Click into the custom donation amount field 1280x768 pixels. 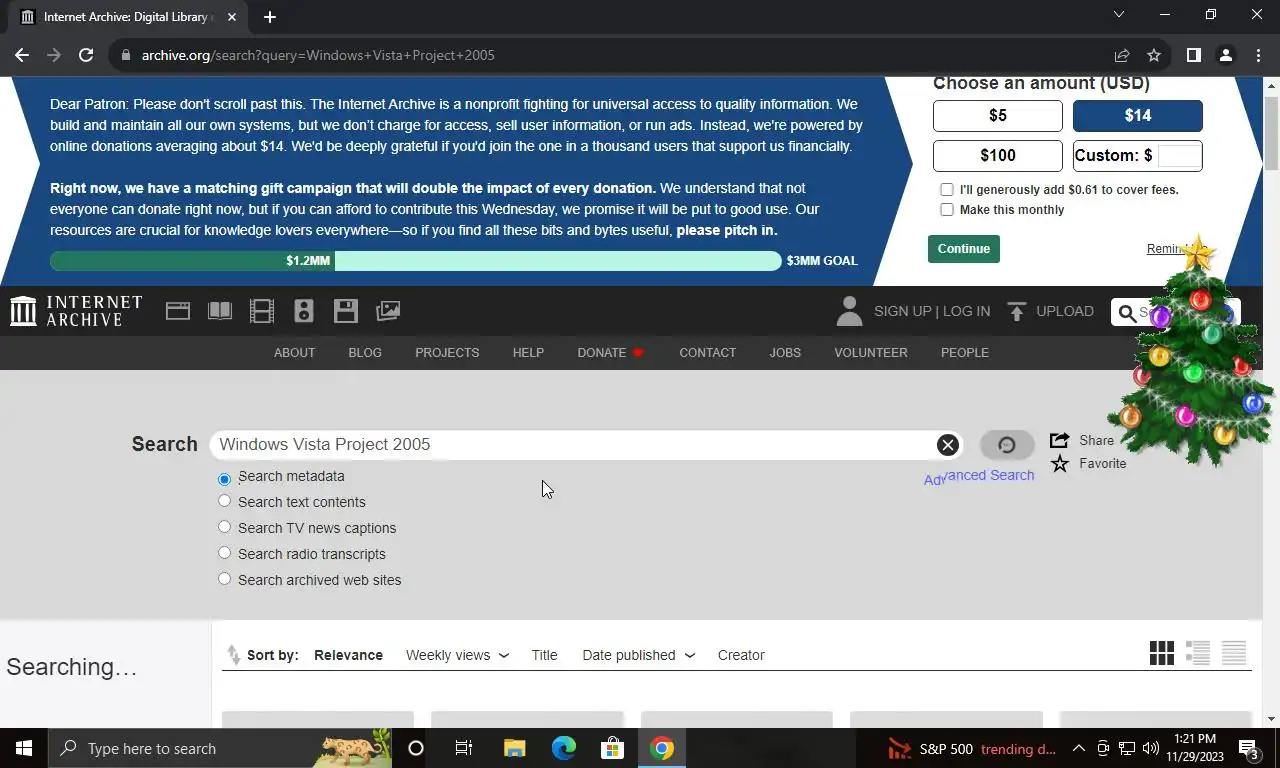point(1179,156)
